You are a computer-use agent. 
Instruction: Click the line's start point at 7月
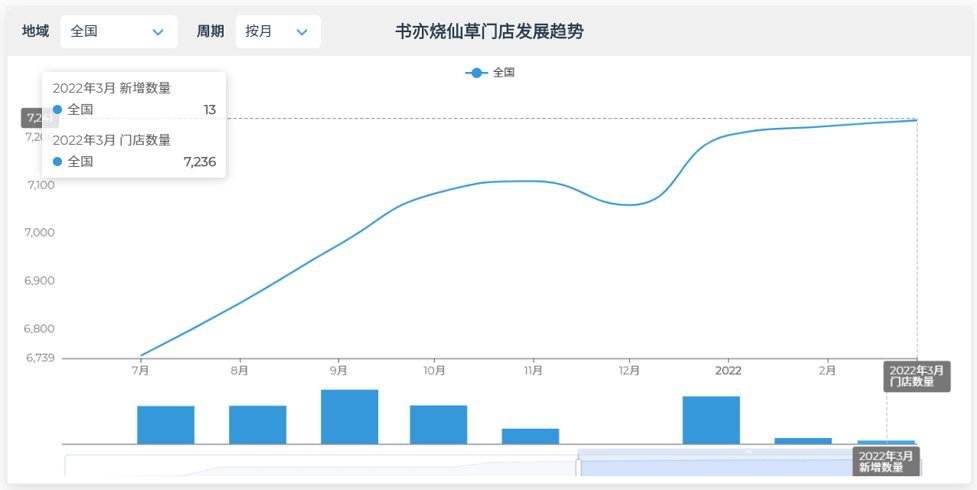pos(141,355)
